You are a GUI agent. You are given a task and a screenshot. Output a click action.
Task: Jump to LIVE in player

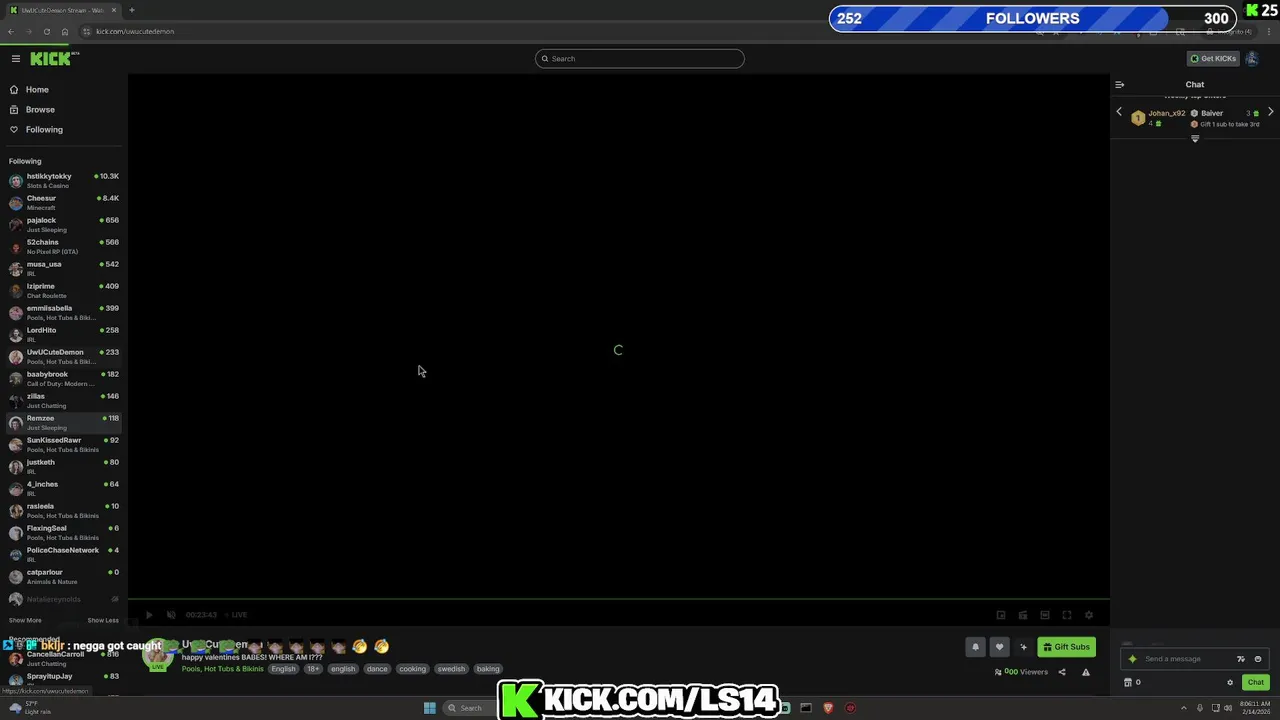click(x=237, y=615)
